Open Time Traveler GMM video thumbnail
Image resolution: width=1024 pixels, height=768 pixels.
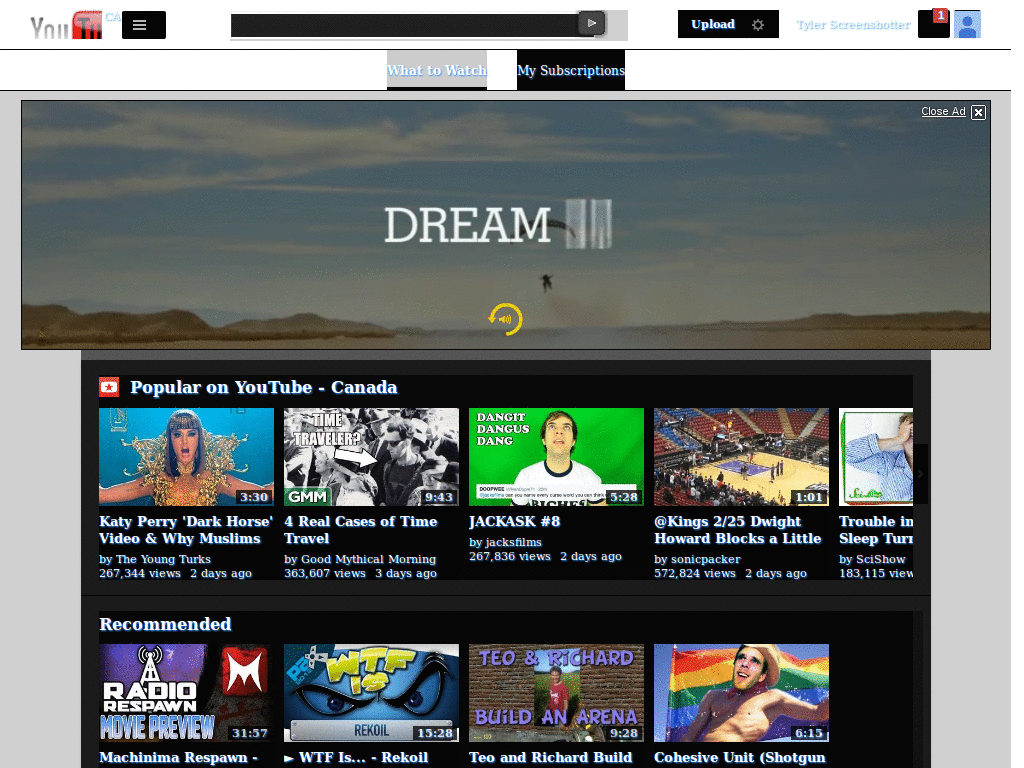(372, 457)
